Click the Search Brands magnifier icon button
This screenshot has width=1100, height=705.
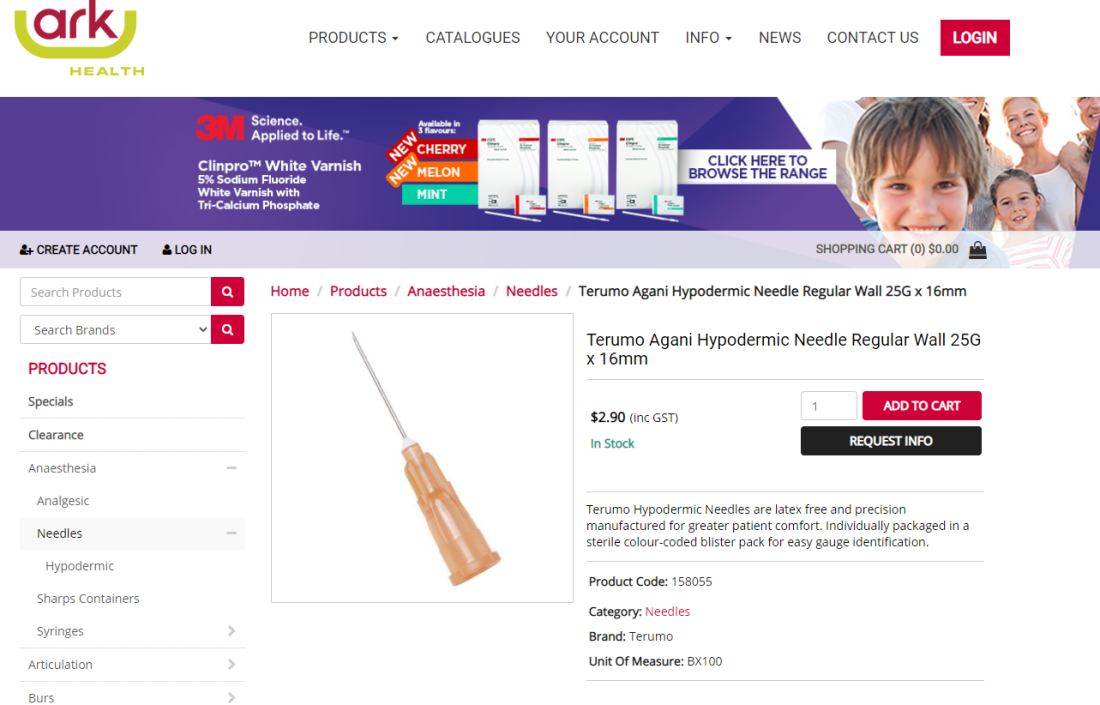(227, 330)
